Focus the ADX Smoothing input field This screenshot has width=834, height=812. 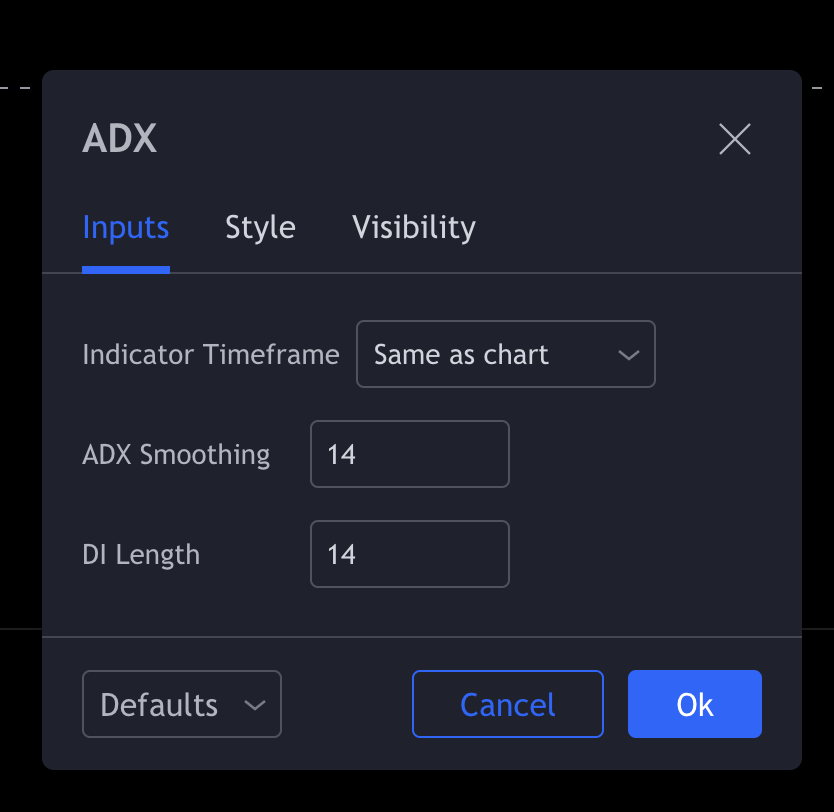(409, 454)
